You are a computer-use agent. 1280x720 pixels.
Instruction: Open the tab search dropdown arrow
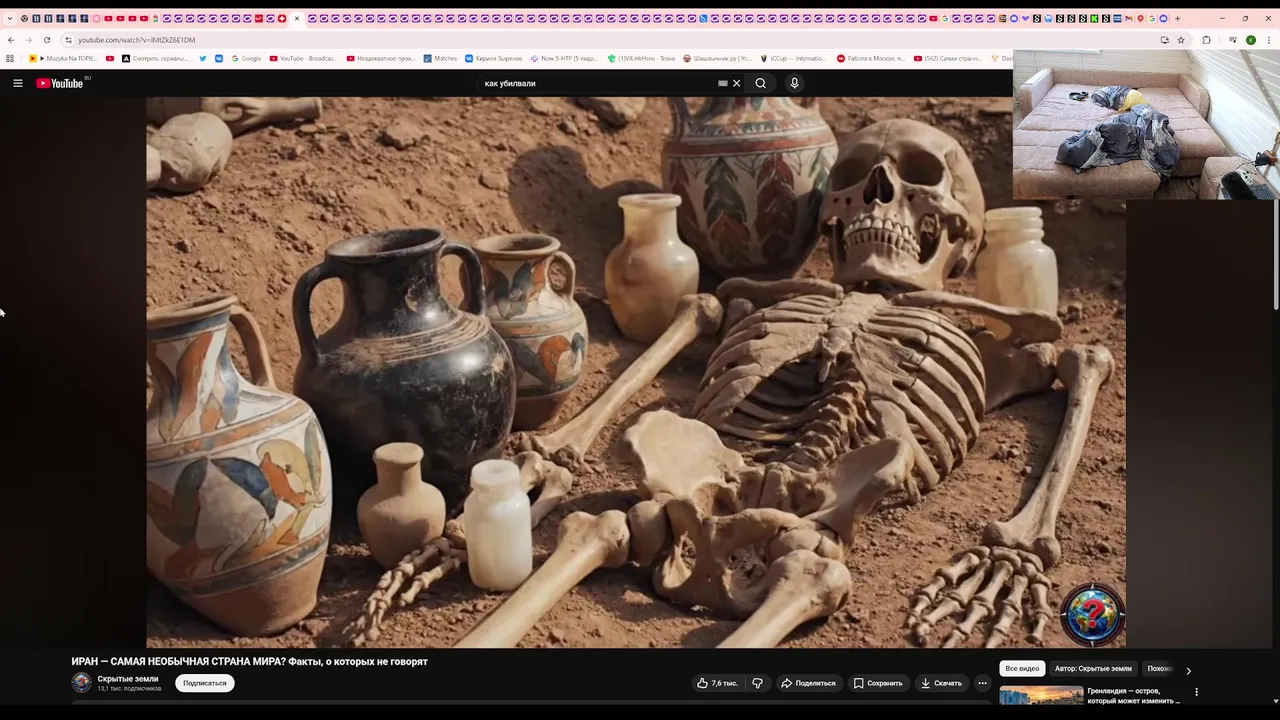(x=10, y=18)
